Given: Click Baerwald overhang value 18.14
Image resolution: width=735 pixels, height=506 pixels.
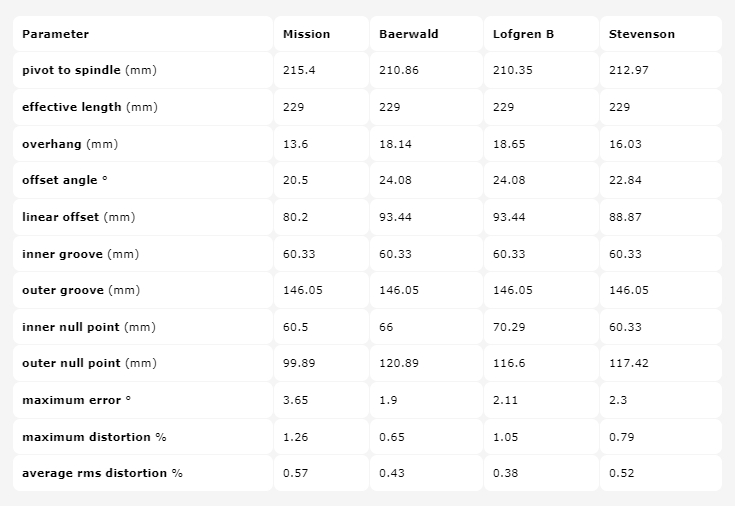Looking at the screenshot, I should pyautogui.click(x=394, y=144).
